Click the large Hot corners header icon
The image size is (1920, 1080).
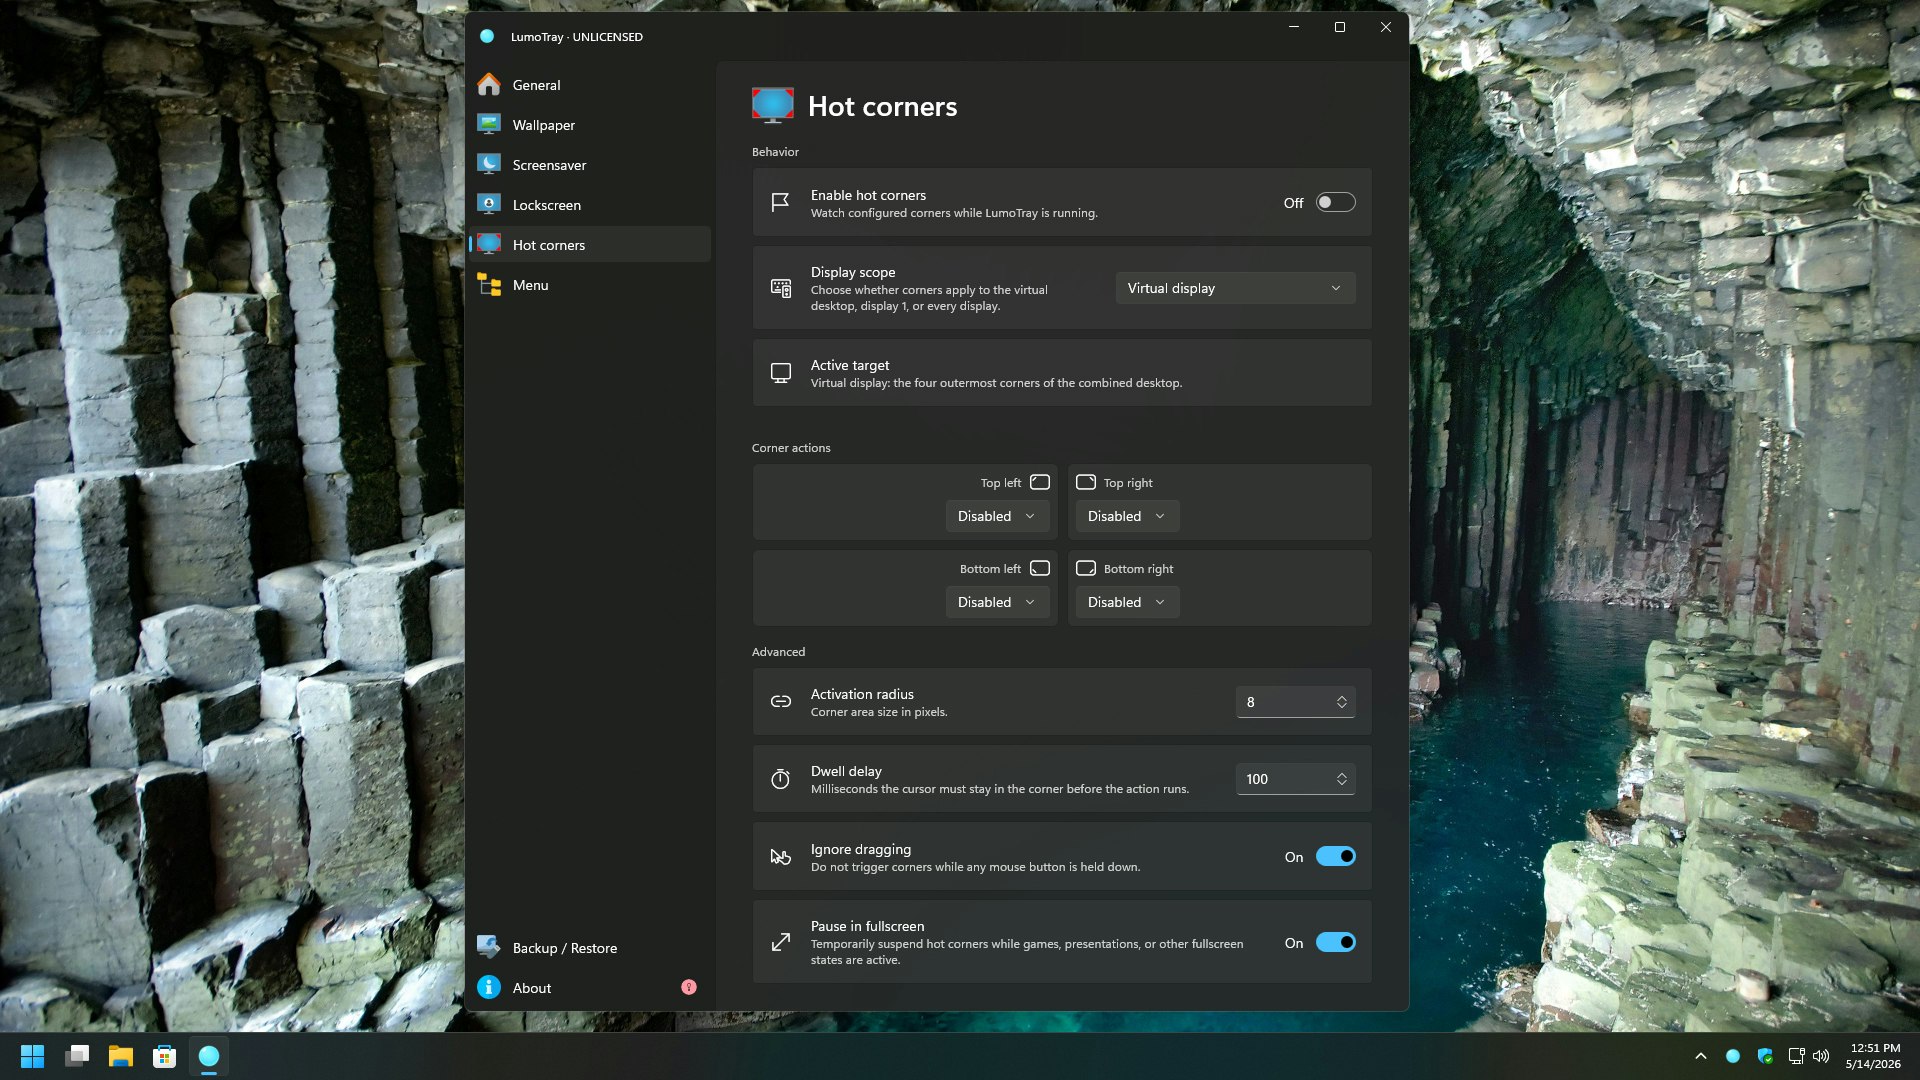tap(773, 106)
